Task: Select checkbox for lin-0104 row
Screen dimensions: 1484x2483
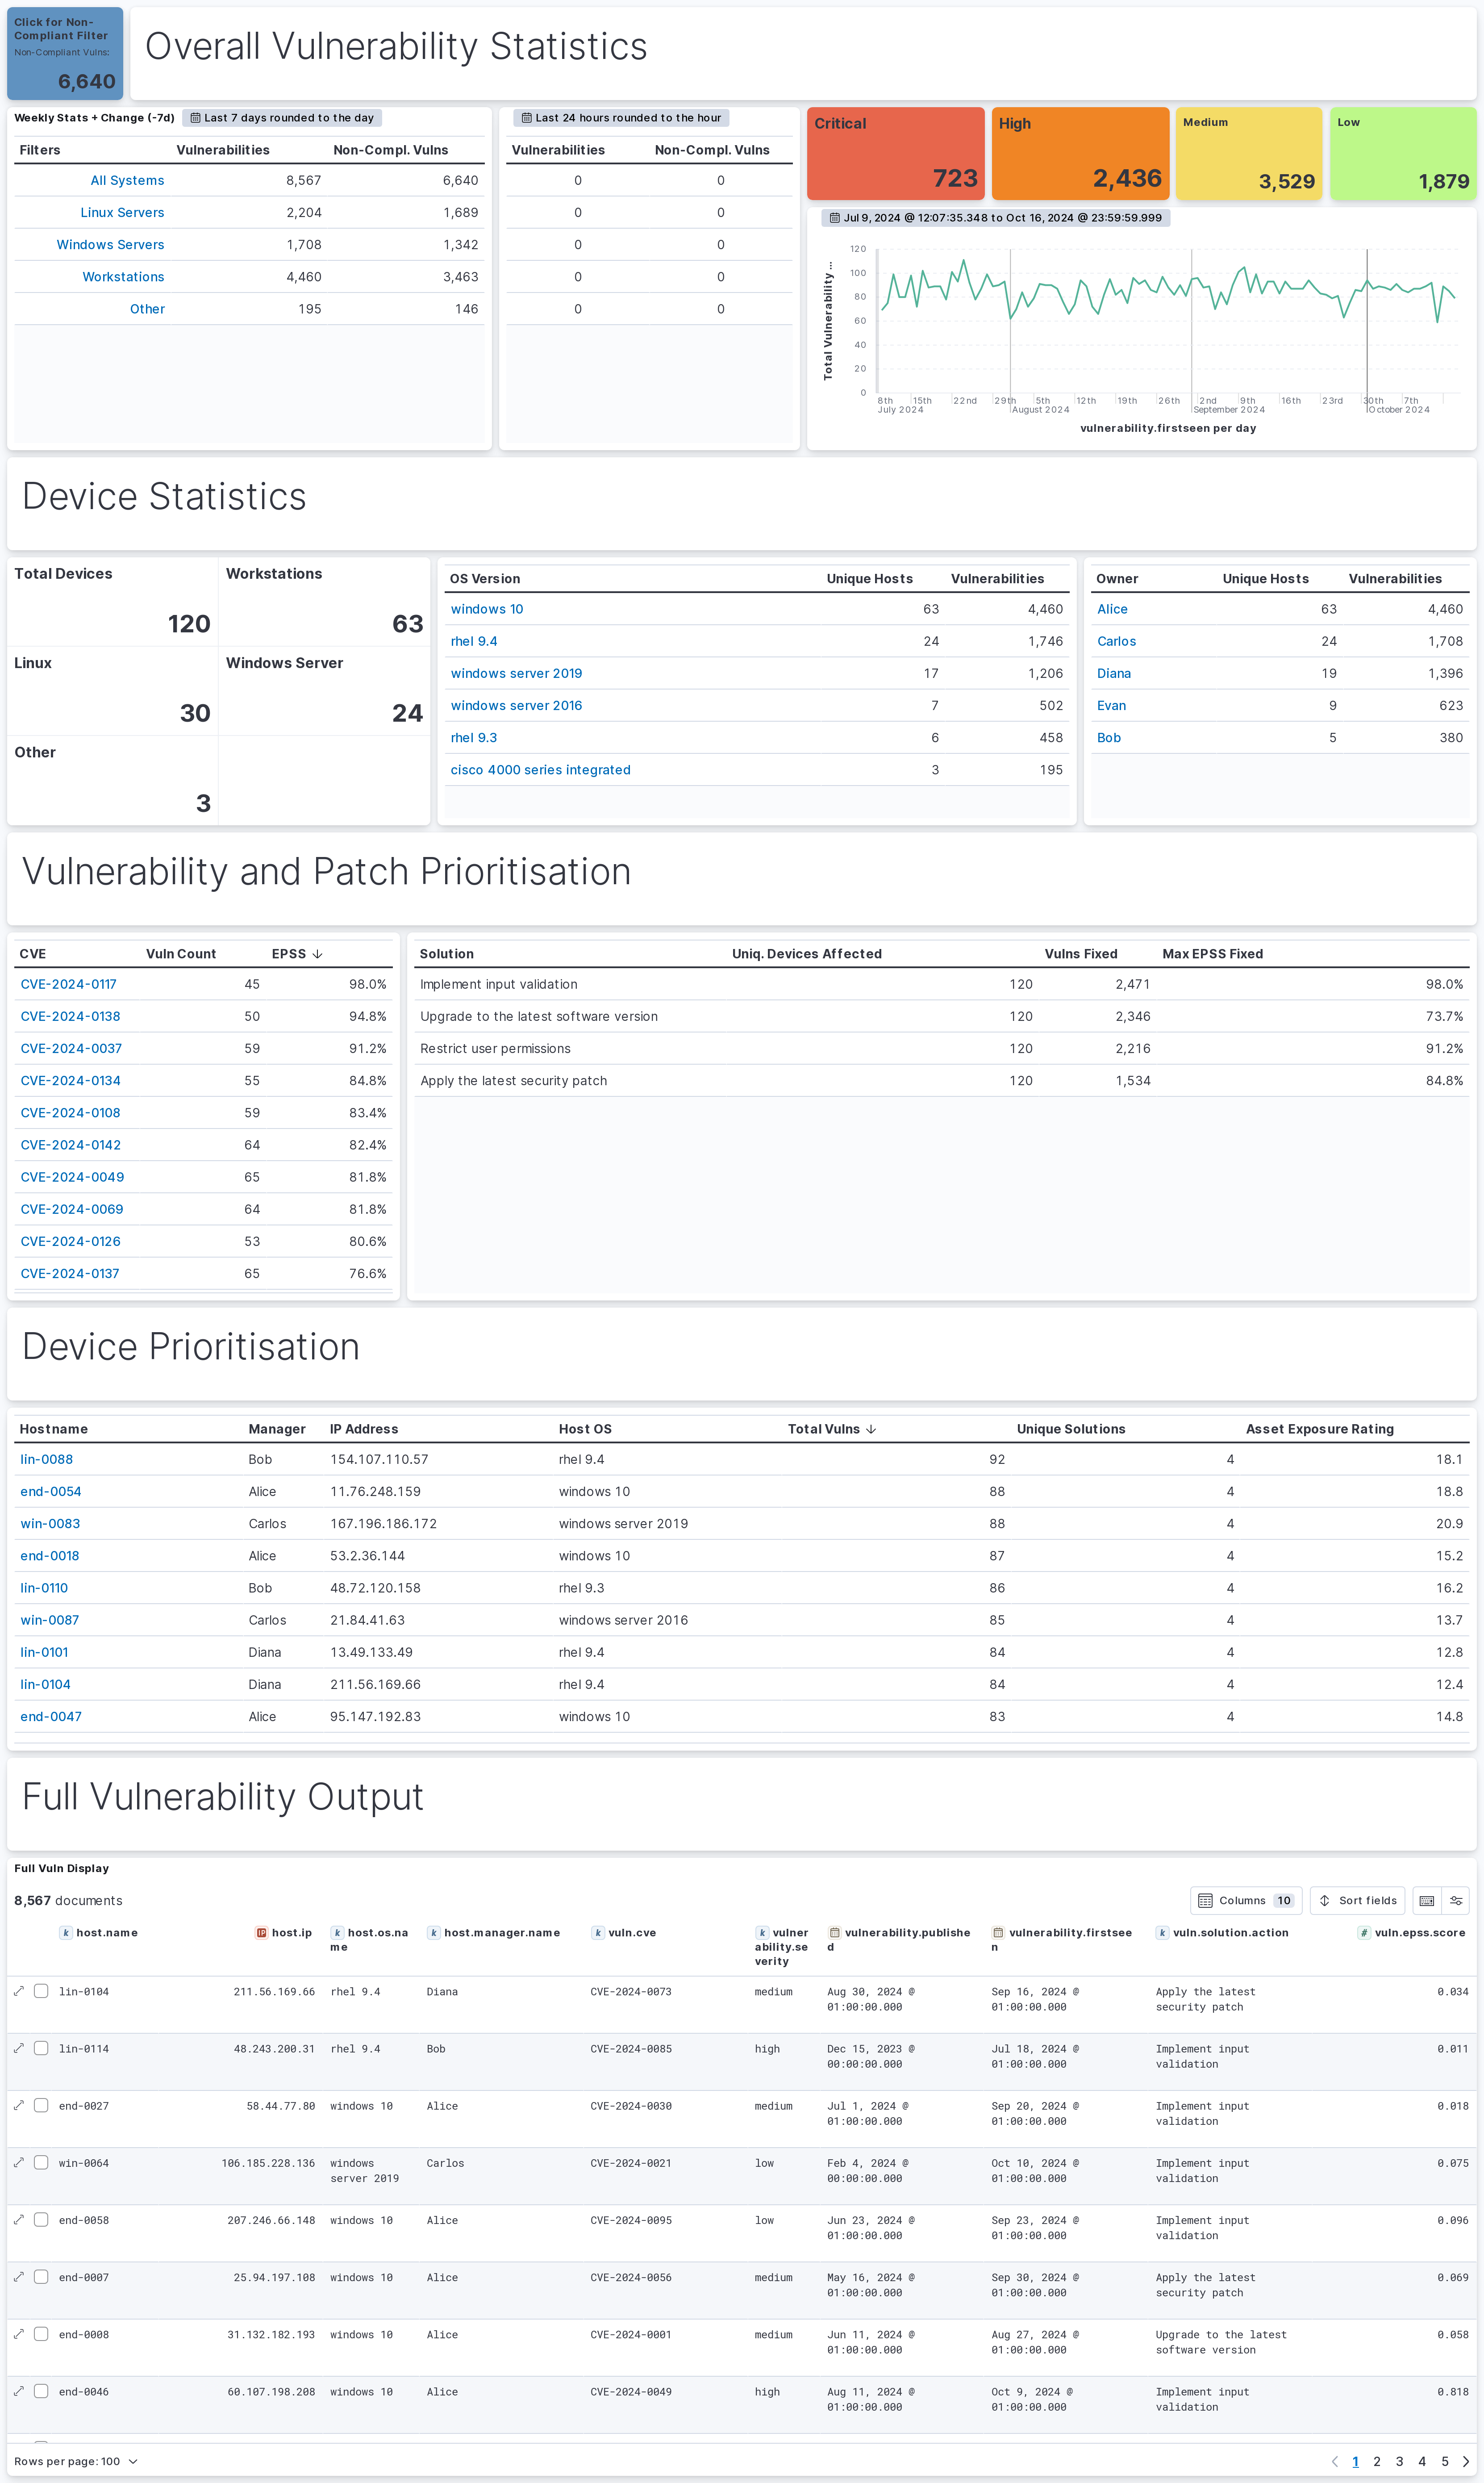Action: (x=41, y=1991)
